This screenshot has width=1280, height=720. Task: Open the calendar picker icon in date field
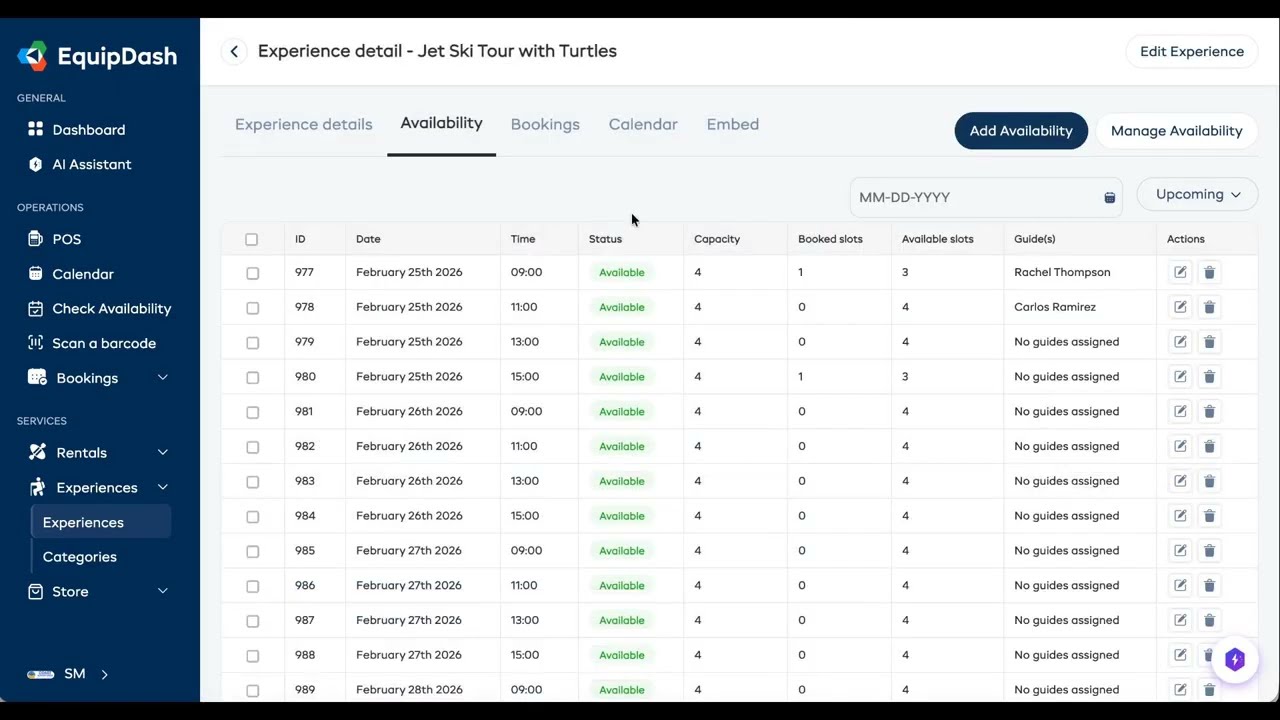click(1109, 198)
